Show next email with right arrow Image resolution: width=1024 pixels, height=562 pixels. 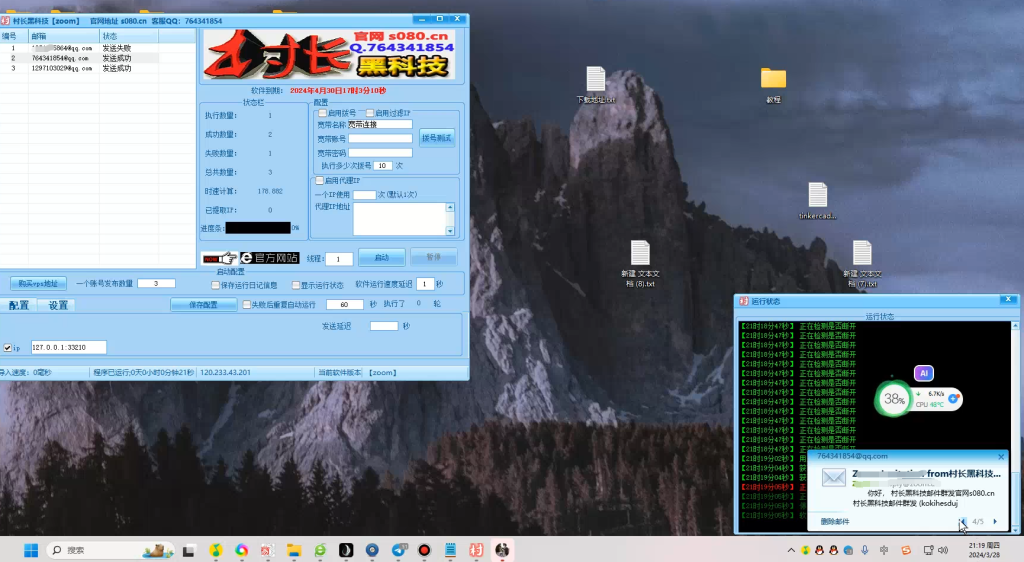pyautogui.click(x=995, y=521)
